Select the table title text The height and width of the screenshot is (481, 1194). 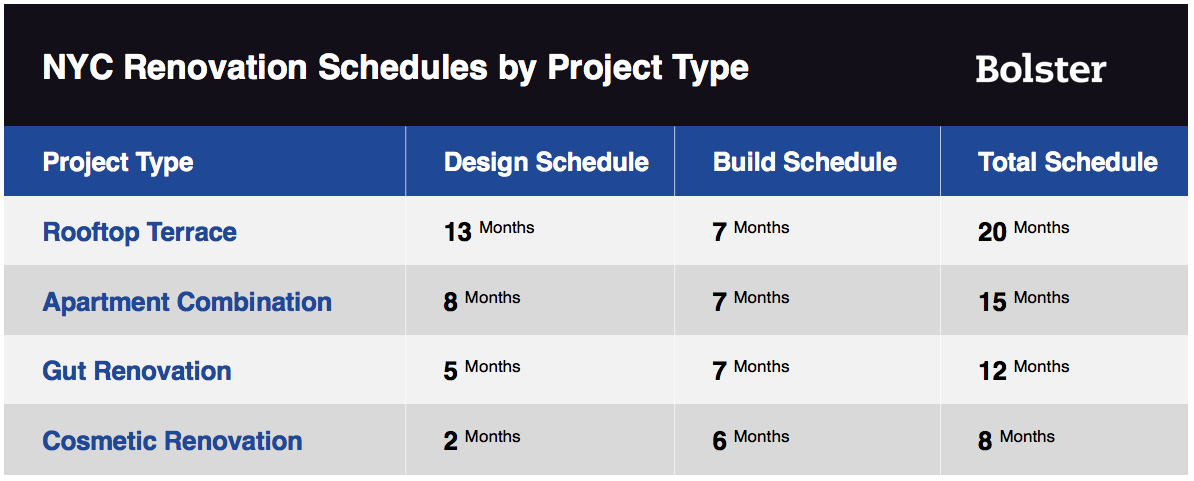[395, 68]
